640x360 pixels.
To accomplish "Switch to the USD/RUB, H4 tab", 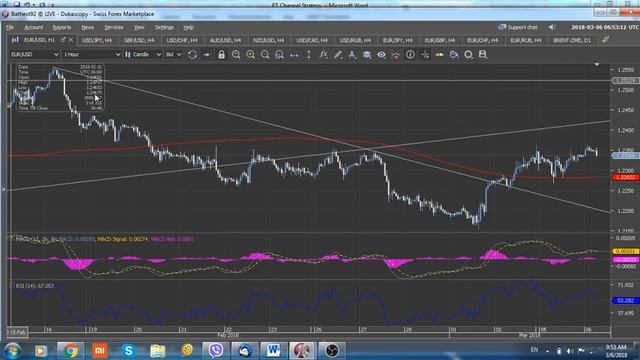I will coord(355,40).
